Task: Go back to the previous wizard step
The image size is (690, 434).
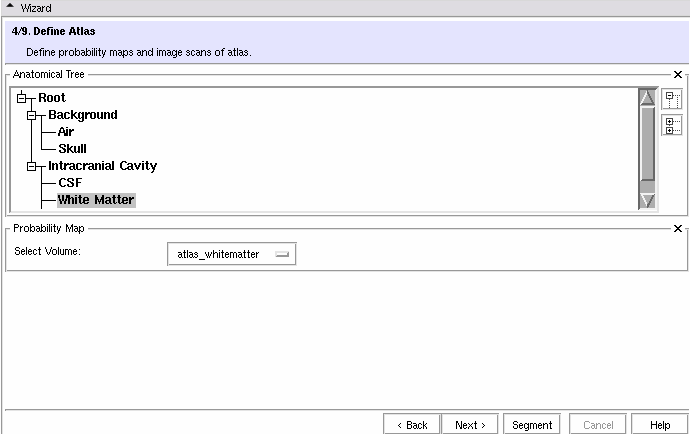Action: click(411, 425)
